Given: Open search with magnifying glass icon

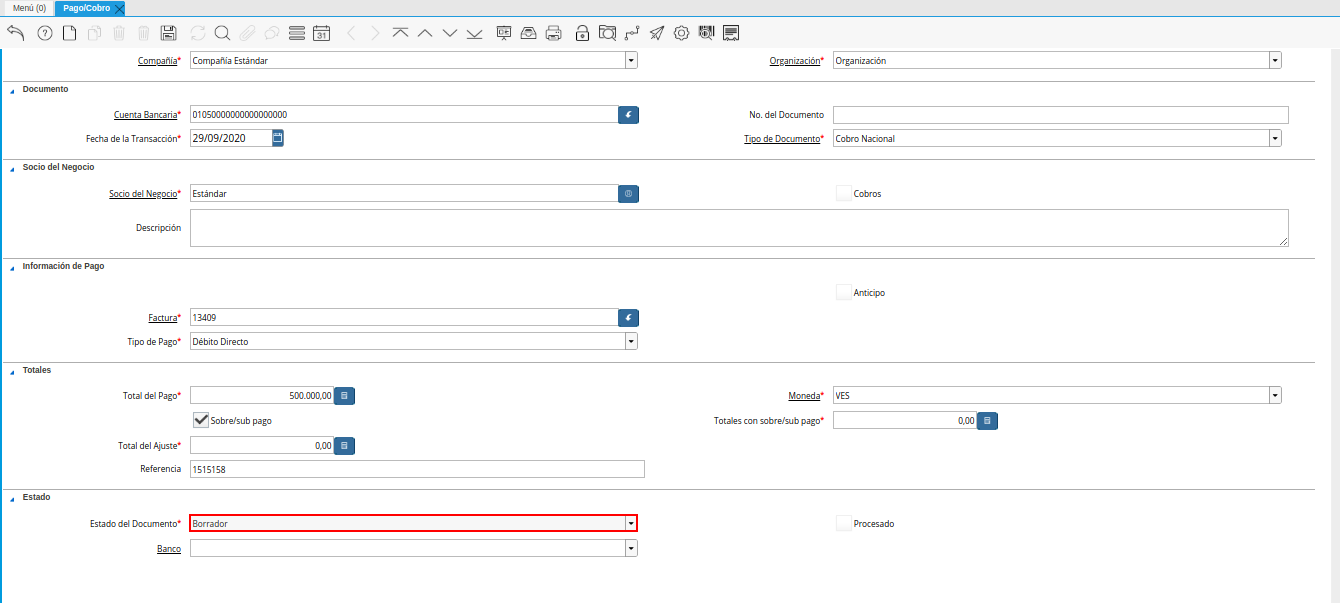Looking at the screenshot, I should (222, 33).
